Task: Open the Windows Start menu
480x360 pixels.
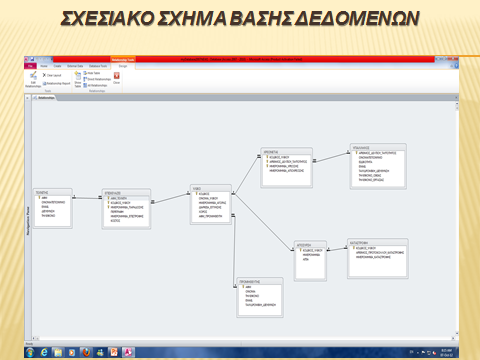Action: tap(30, 352)
